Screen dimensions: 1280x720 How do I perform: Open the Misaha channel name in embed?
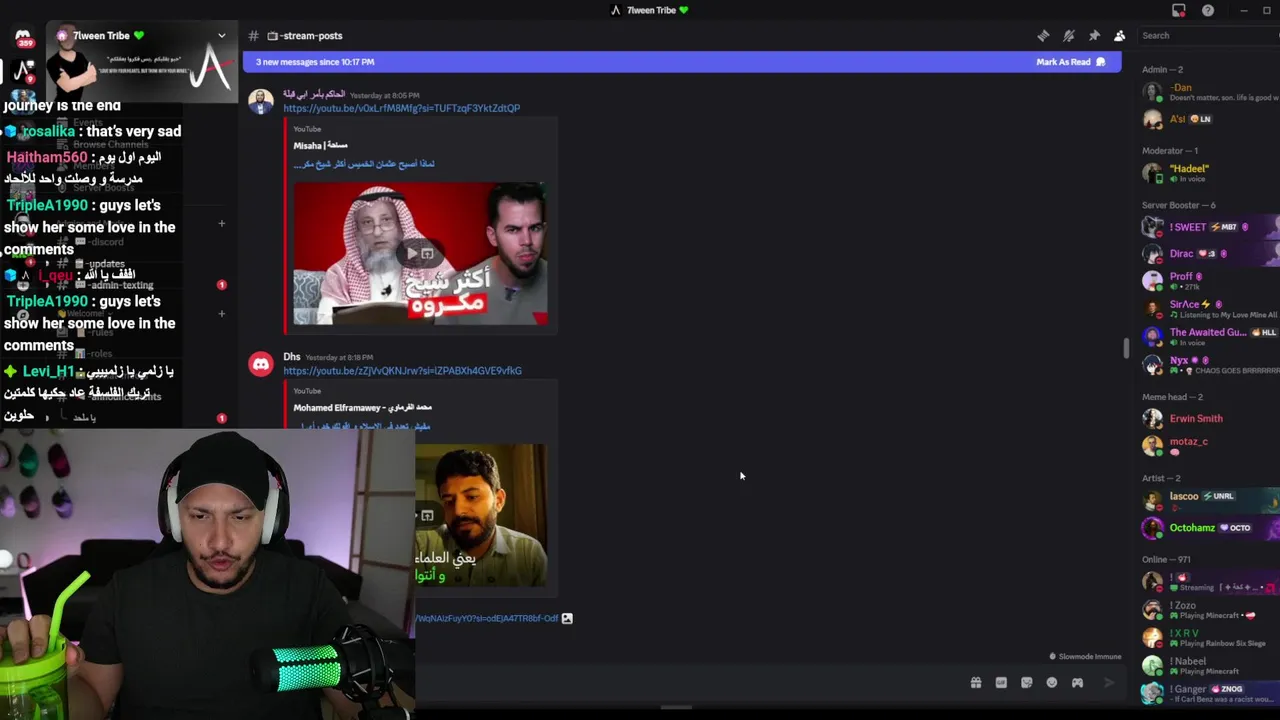[x=320, y=145]
